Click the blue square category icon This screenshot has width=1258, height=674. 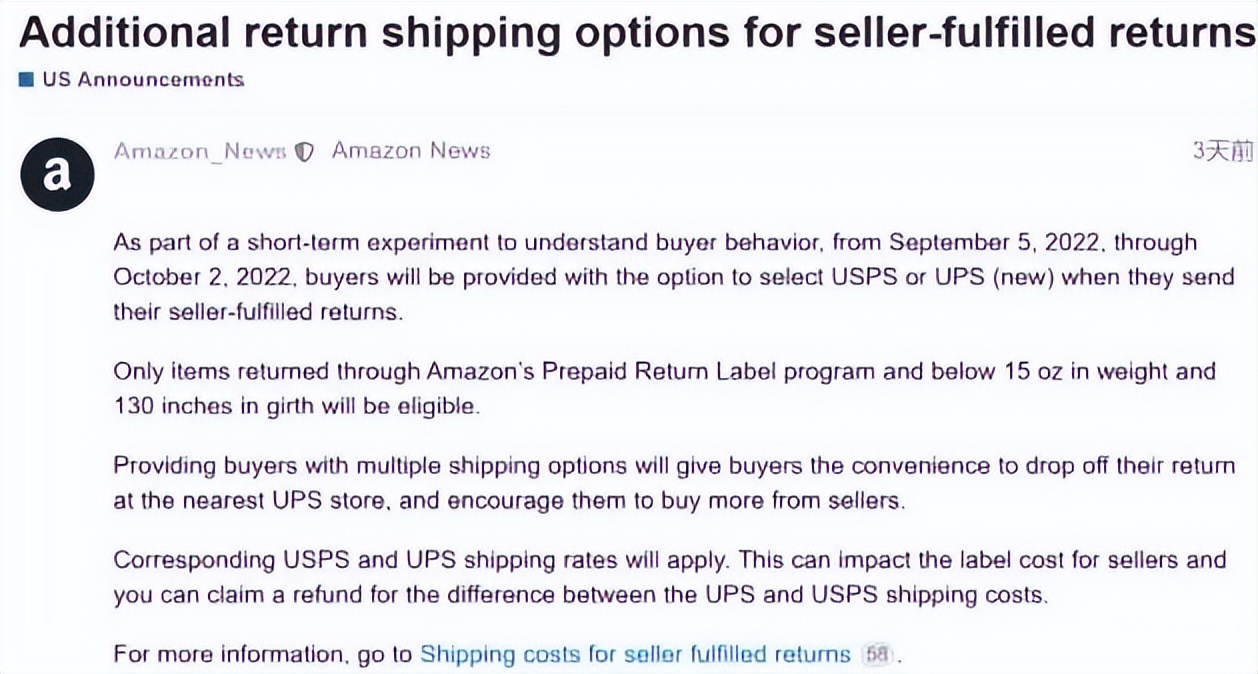tap(27, 79)
